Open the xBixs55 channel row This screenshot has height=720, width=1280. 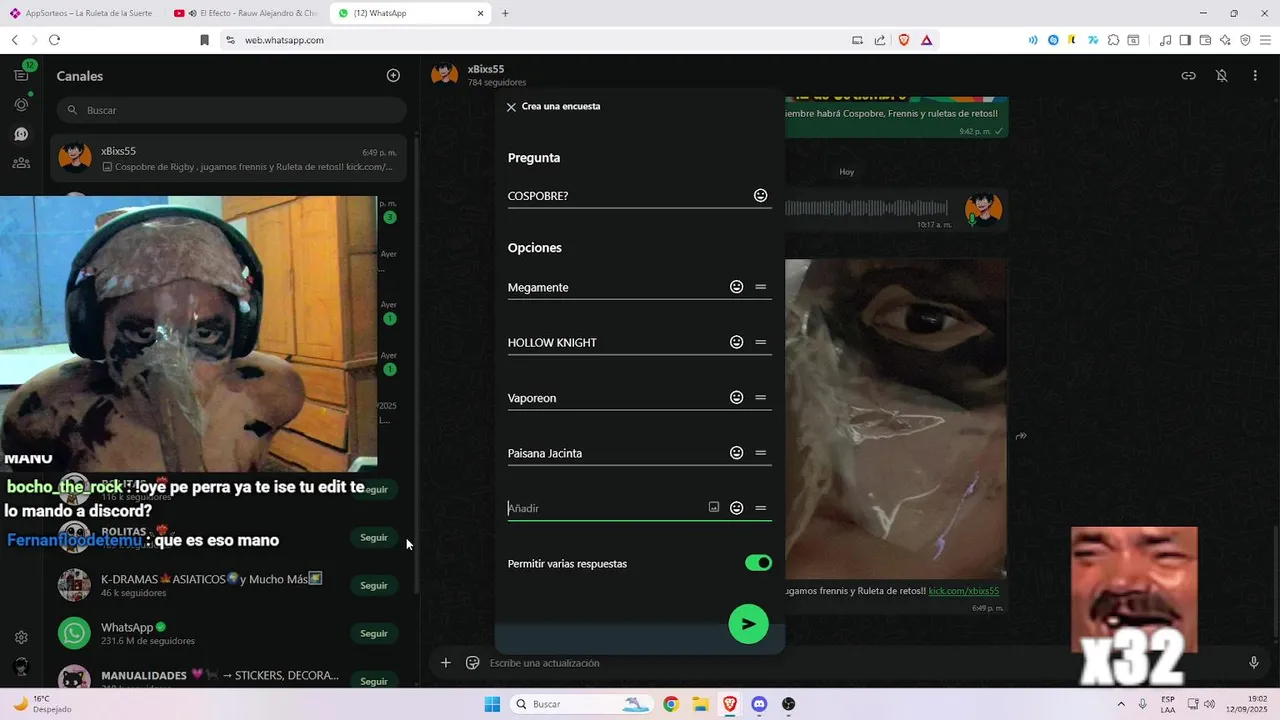[x=229, y=158]
